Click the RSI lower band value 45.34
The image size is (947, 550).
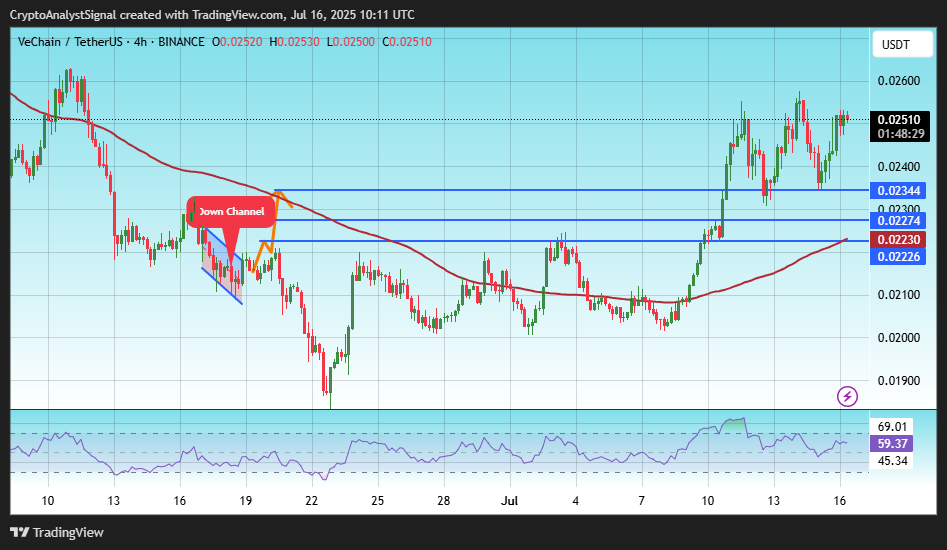pos(892,461)
